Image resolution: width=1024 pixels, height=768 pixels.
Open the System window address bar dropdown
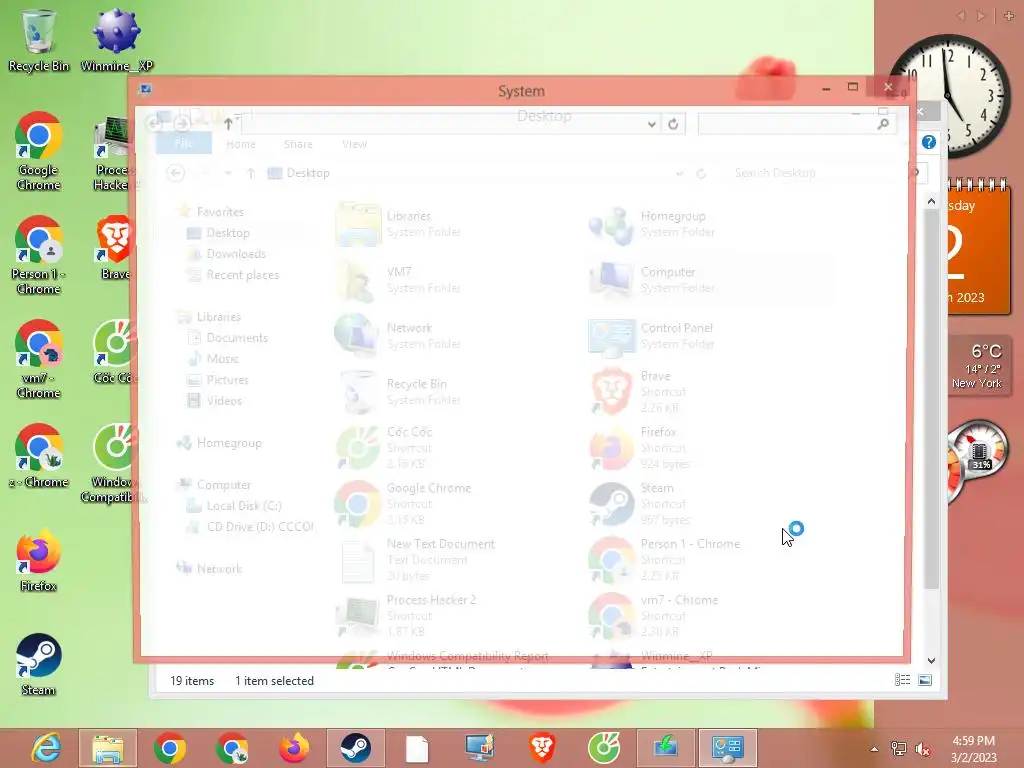click(x=651, y=124)
